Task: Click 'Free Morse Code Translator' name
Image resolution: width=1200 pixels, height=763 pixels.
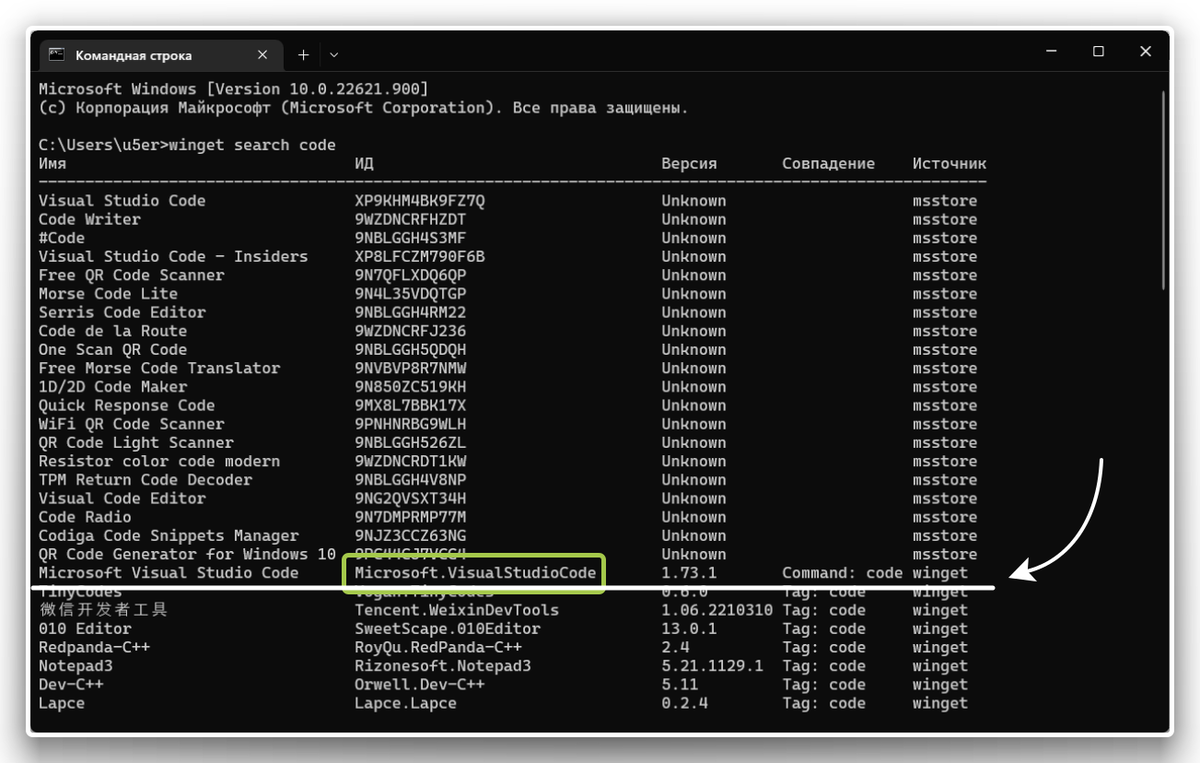Action: coord(160,368)
